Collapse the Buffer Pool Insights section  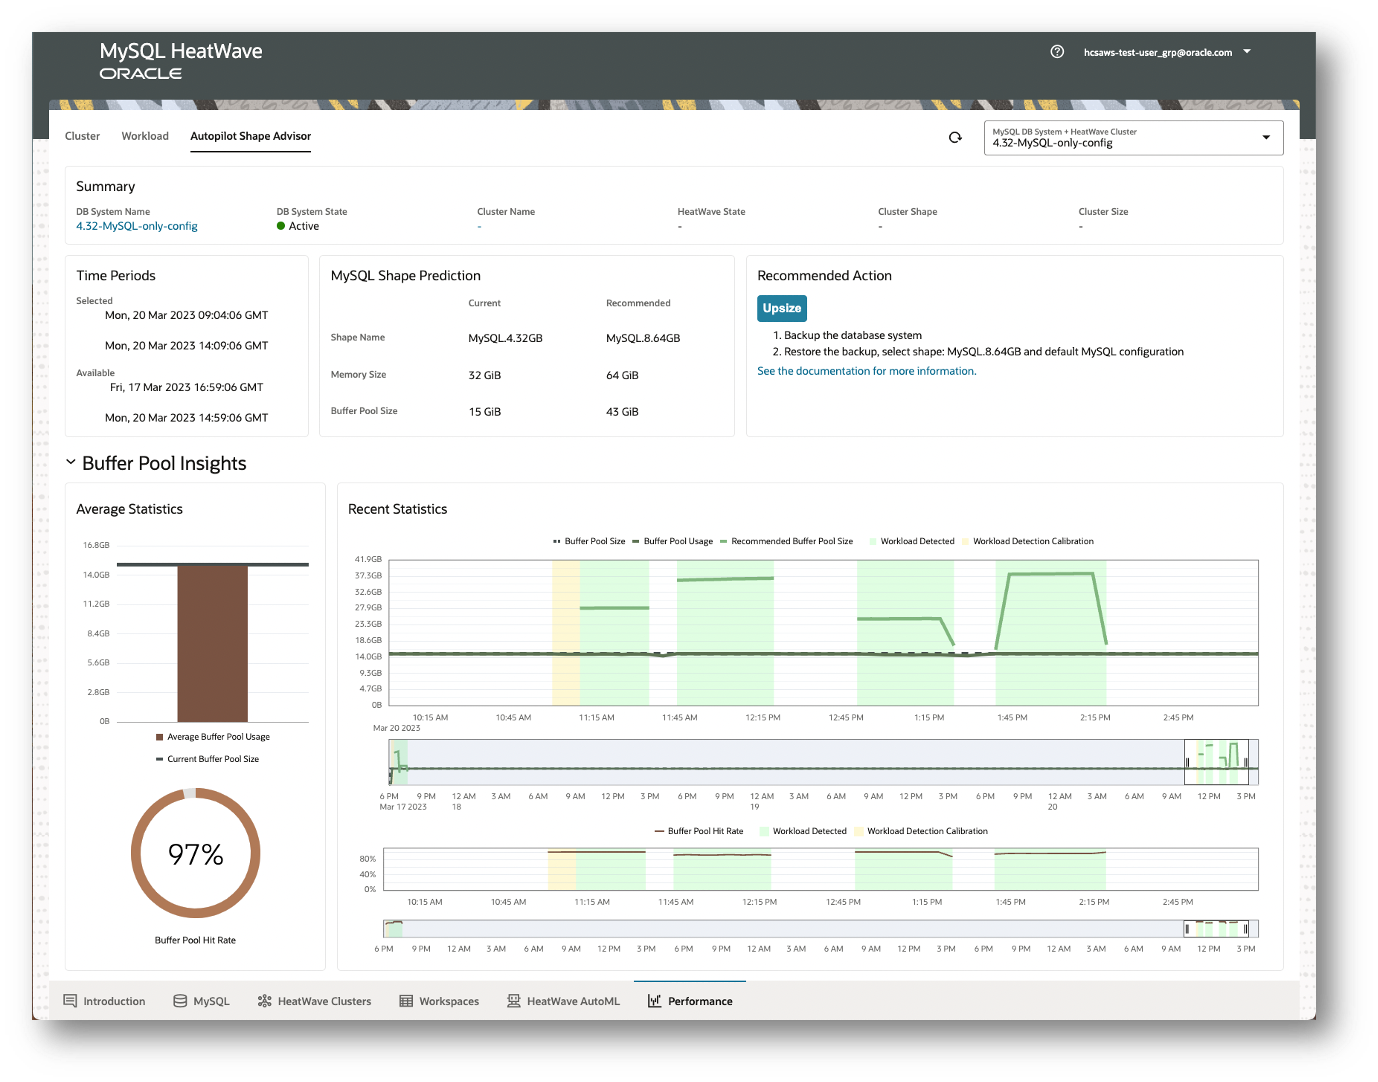click(x=70, y=462)
